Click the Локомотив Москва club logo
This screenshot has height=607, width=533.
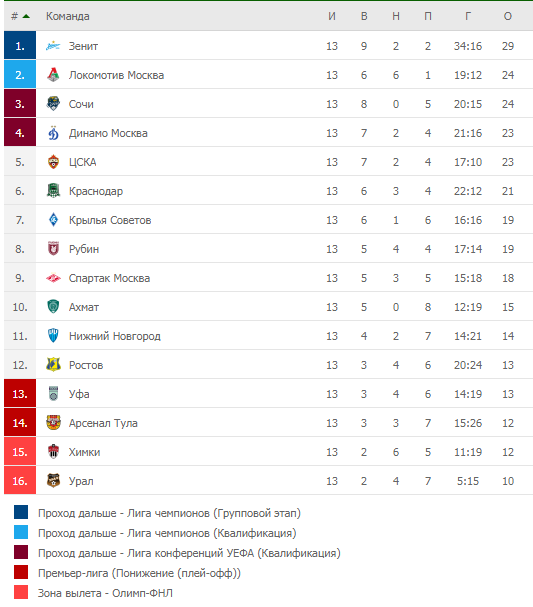(53, 75)
